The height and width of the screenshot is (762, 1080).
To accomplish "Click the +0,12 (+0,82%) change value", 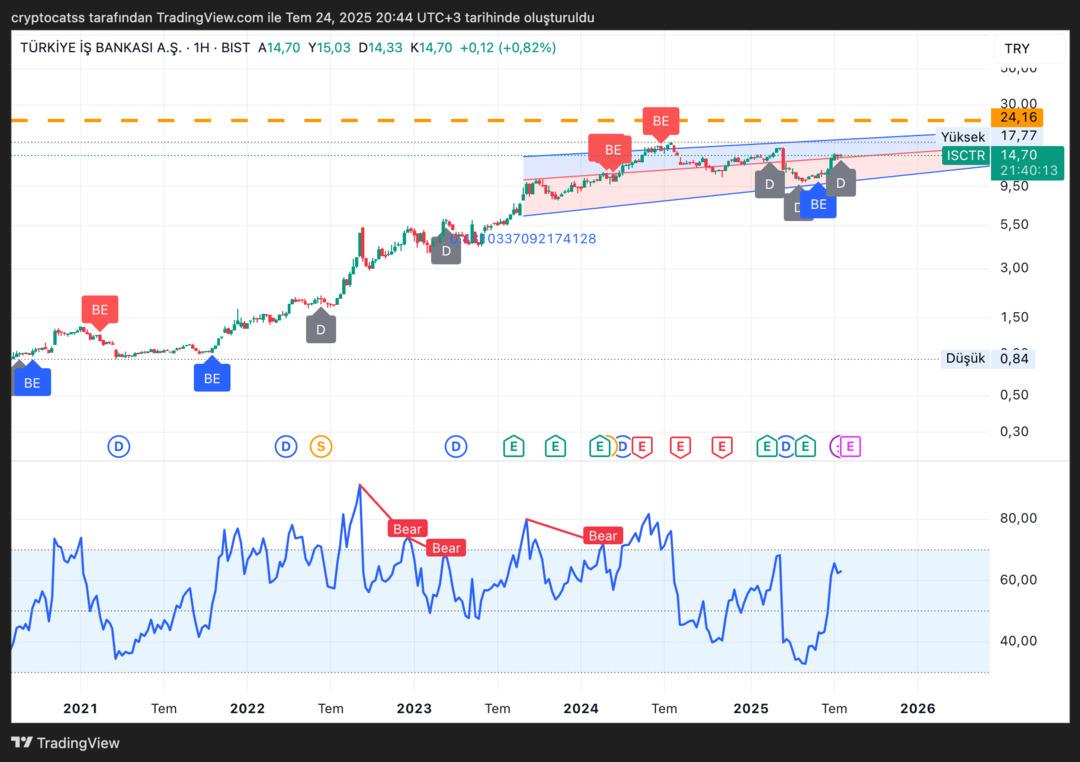I will tap(508, 48).
